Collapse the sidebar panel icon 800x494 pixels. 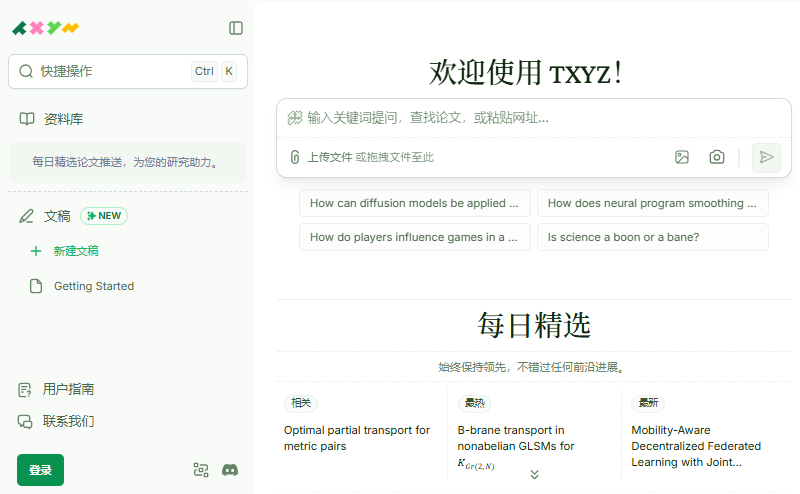point(236,28)
